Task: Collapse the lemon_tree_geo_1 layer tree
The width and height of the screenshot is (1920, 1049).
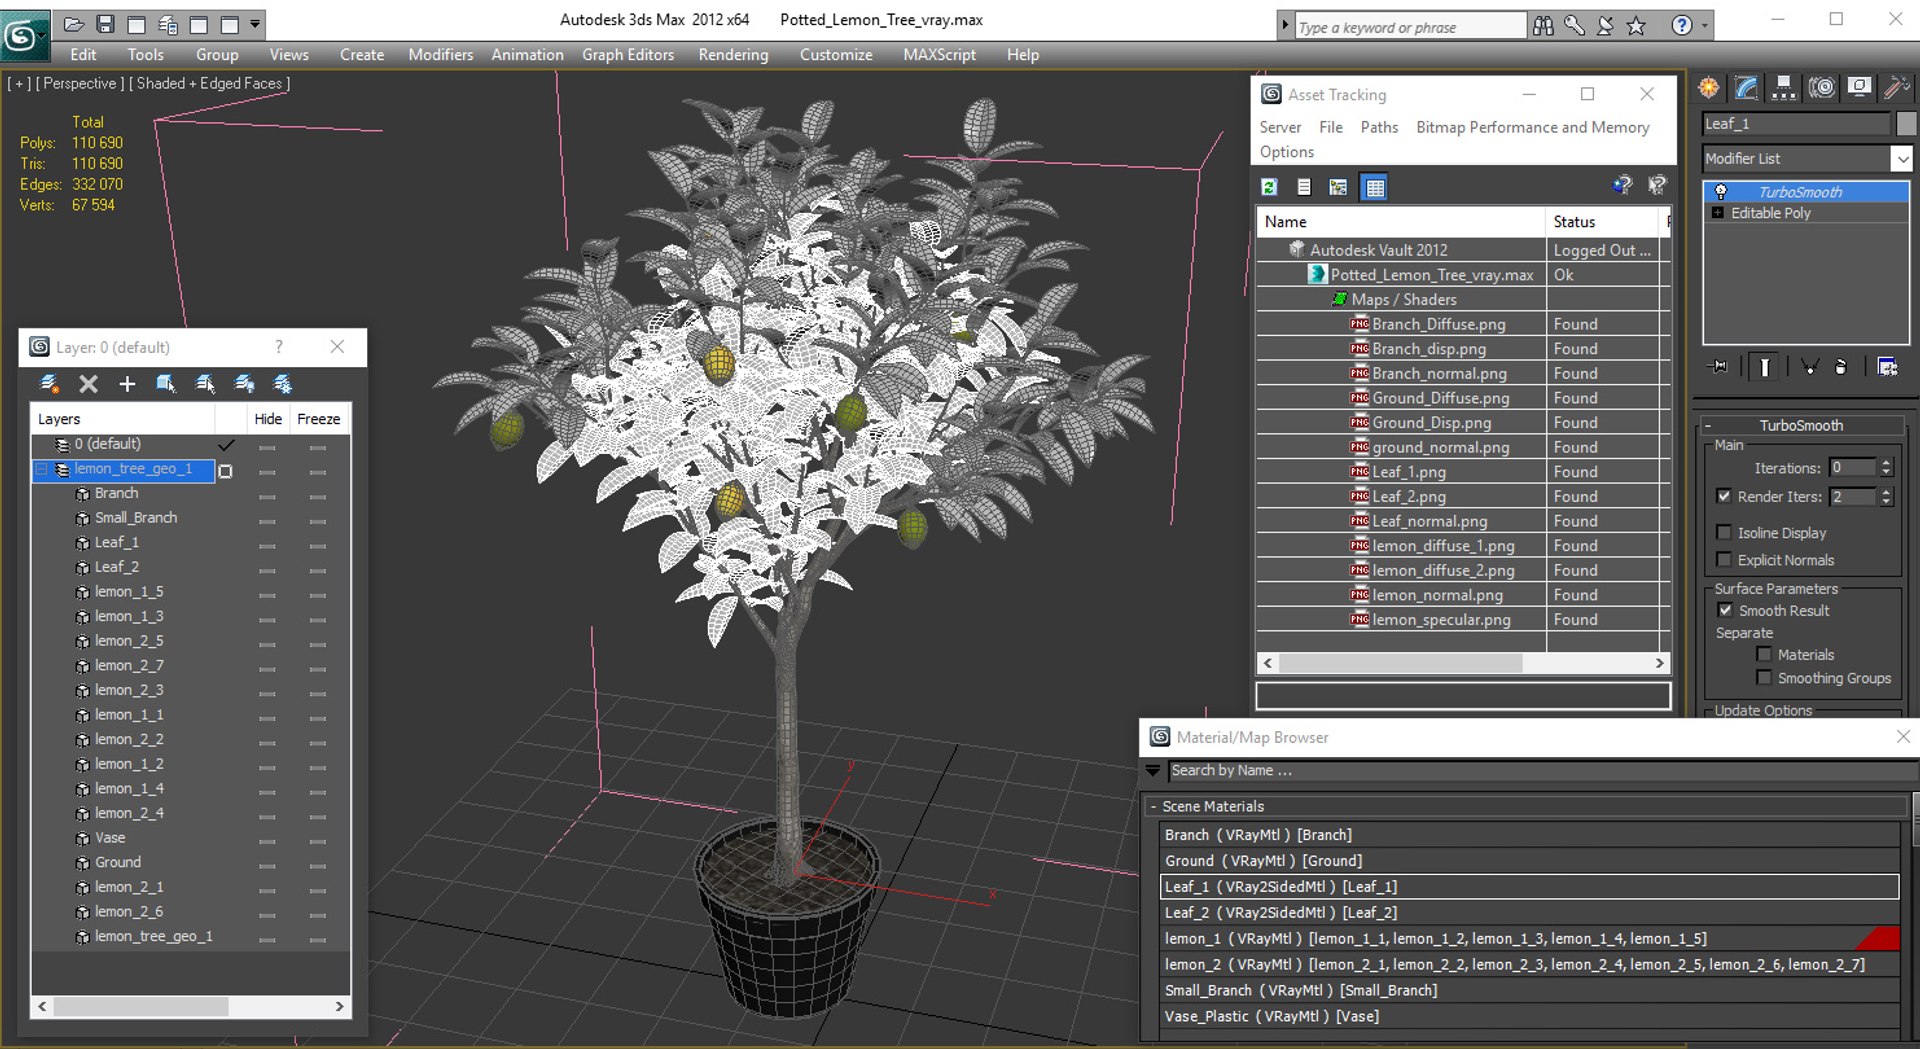Action: pyautogui.click(x=41, y=469)
